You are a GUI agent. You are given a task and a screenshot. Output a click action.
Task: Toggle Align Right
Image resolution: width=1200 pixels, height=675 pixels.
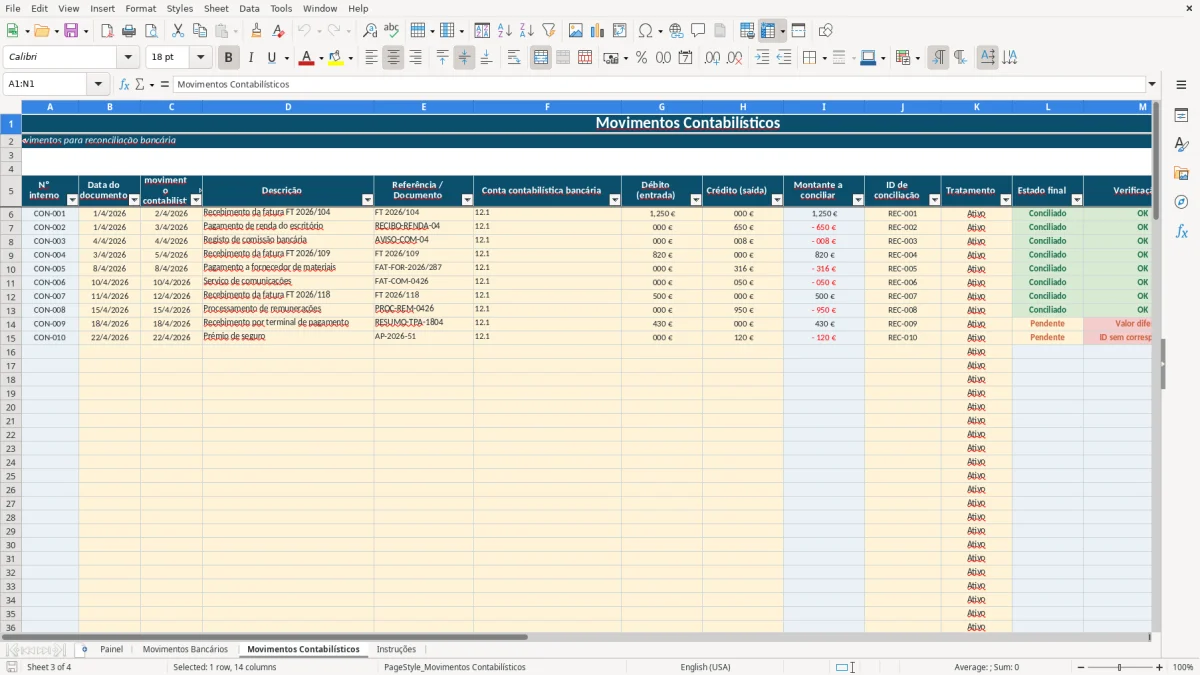coord(415,58)
